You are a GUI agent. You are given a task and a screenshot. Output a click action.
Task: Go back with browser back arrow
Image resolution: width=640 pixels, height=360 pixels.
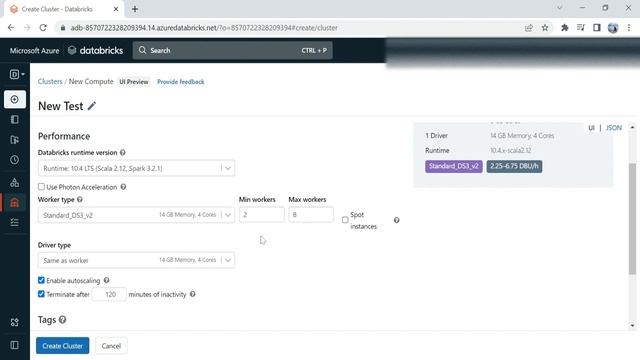click(x=11, y=28)
